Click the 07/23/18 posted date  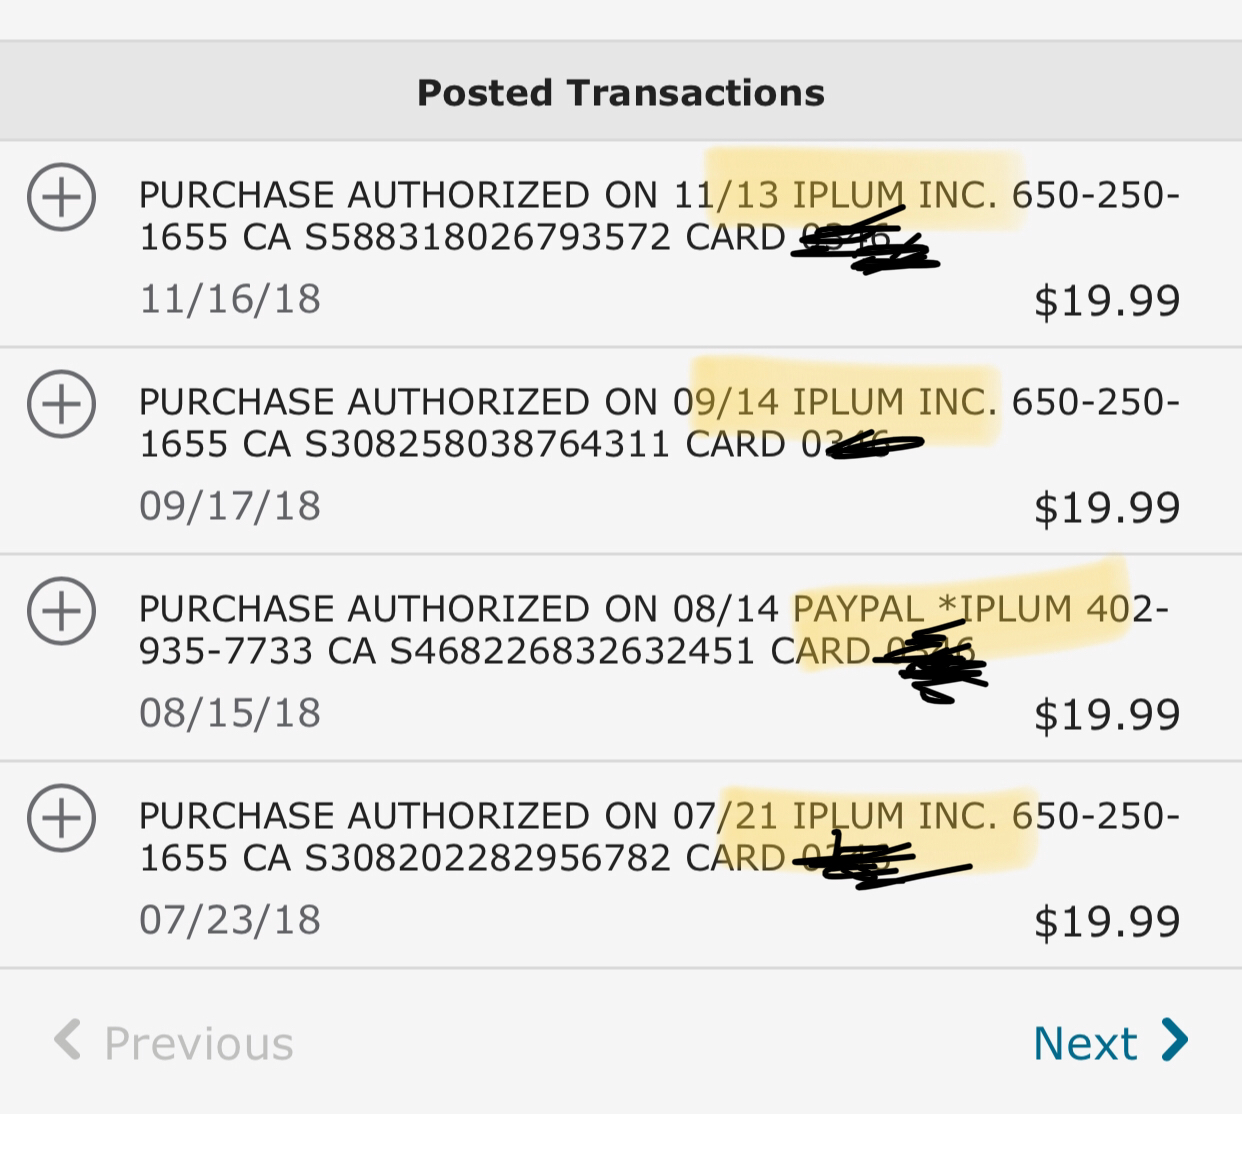pyautogui.click(x=230, y=920)
